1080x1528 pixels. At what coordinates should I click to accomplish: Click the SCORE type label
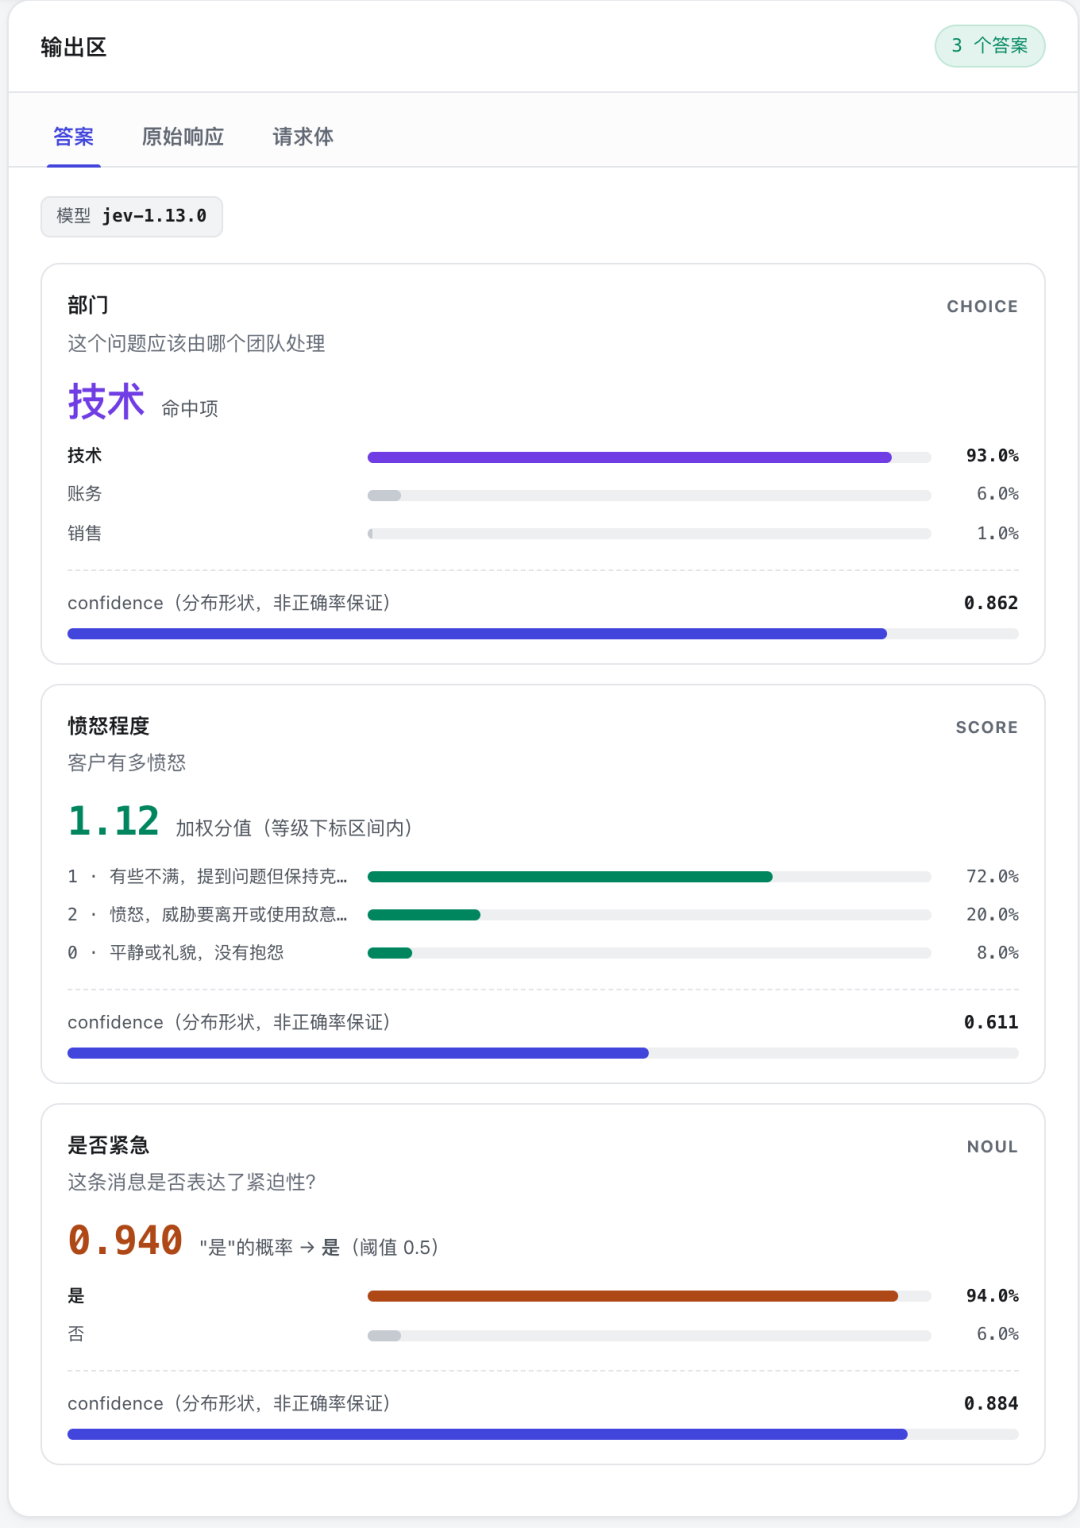click(987, 727)
